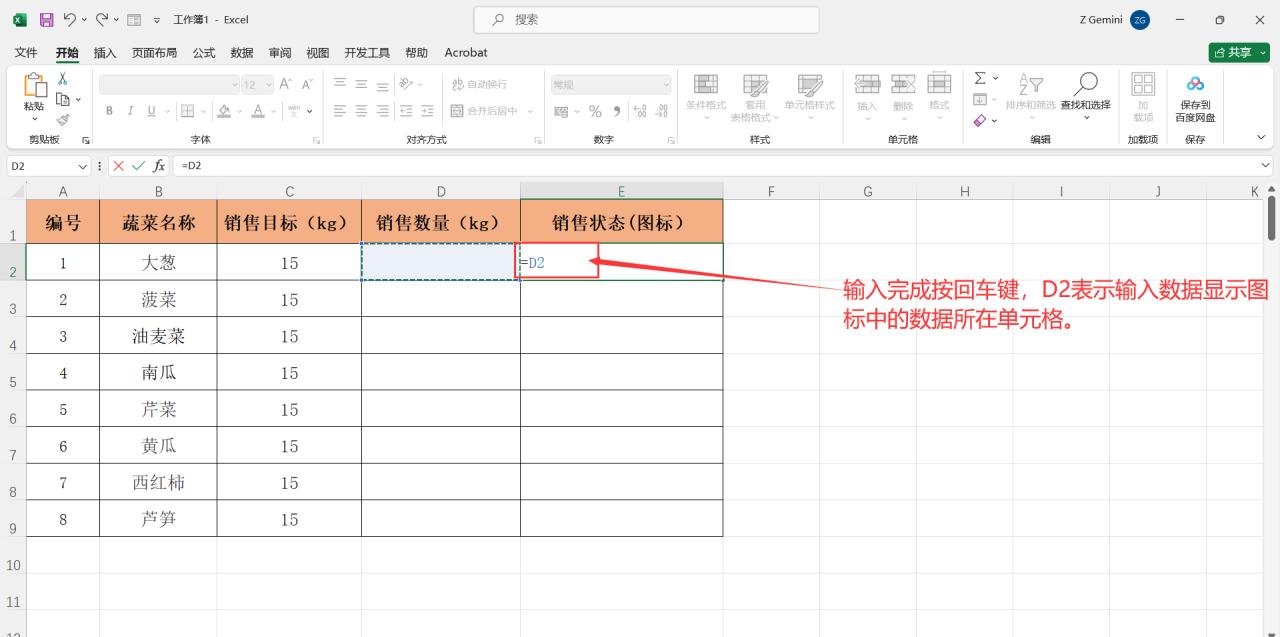Image resolution: width=1280 pixels, height=637 pixels.
Task: Click the Decrease Decimal icon
Action: coord(664,111)
